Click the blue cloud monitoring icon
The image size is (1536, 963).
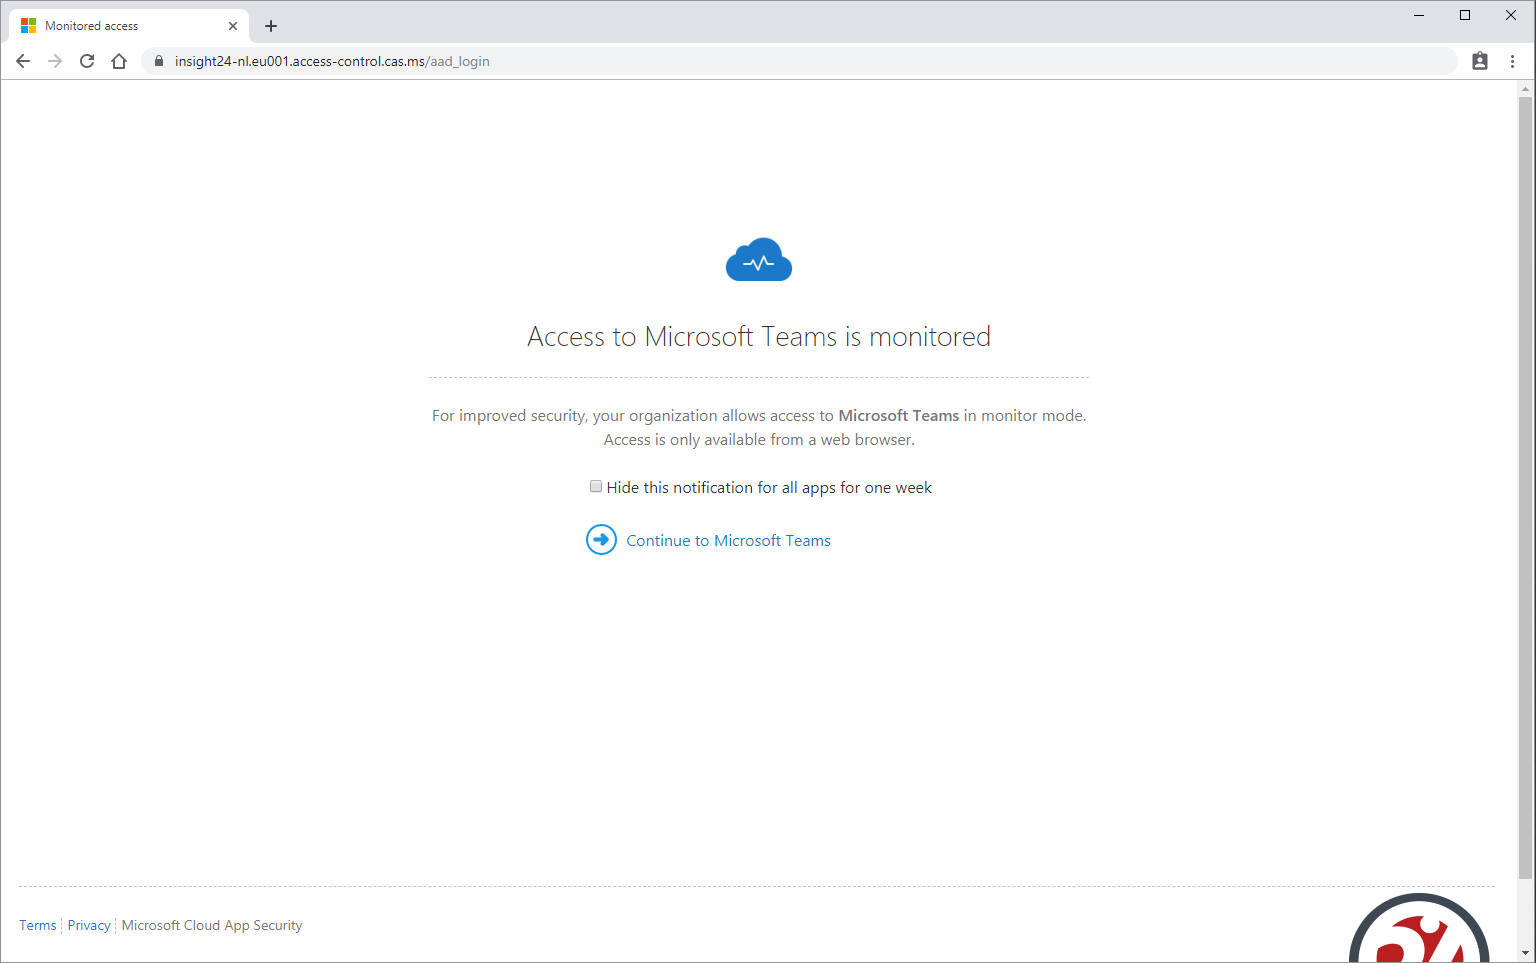point(759,260)
